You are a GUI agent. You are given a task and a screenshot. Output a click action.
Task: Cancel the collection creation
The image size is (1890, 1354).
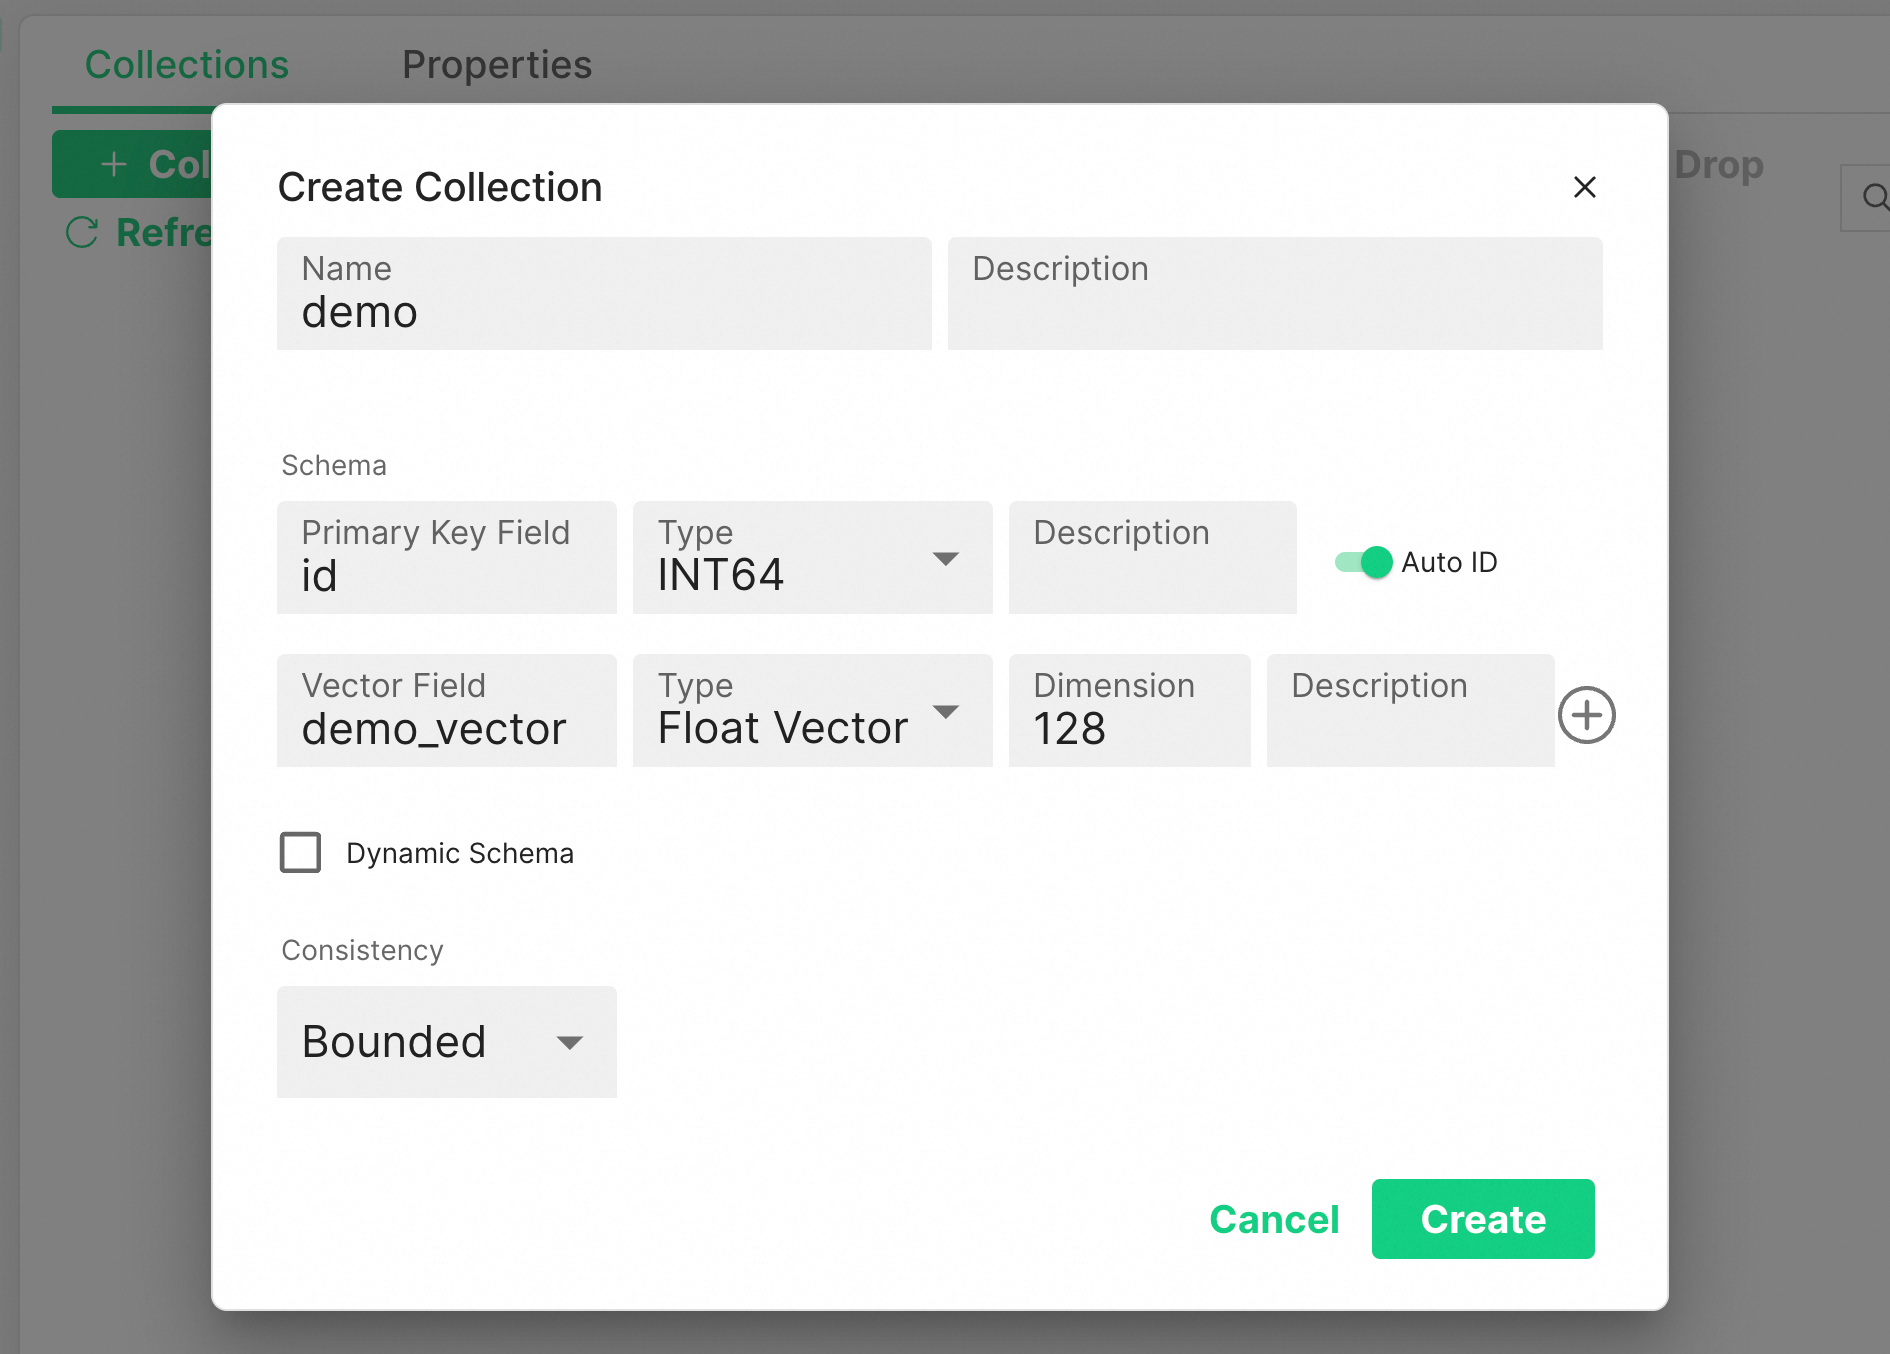point(1274,1219)
